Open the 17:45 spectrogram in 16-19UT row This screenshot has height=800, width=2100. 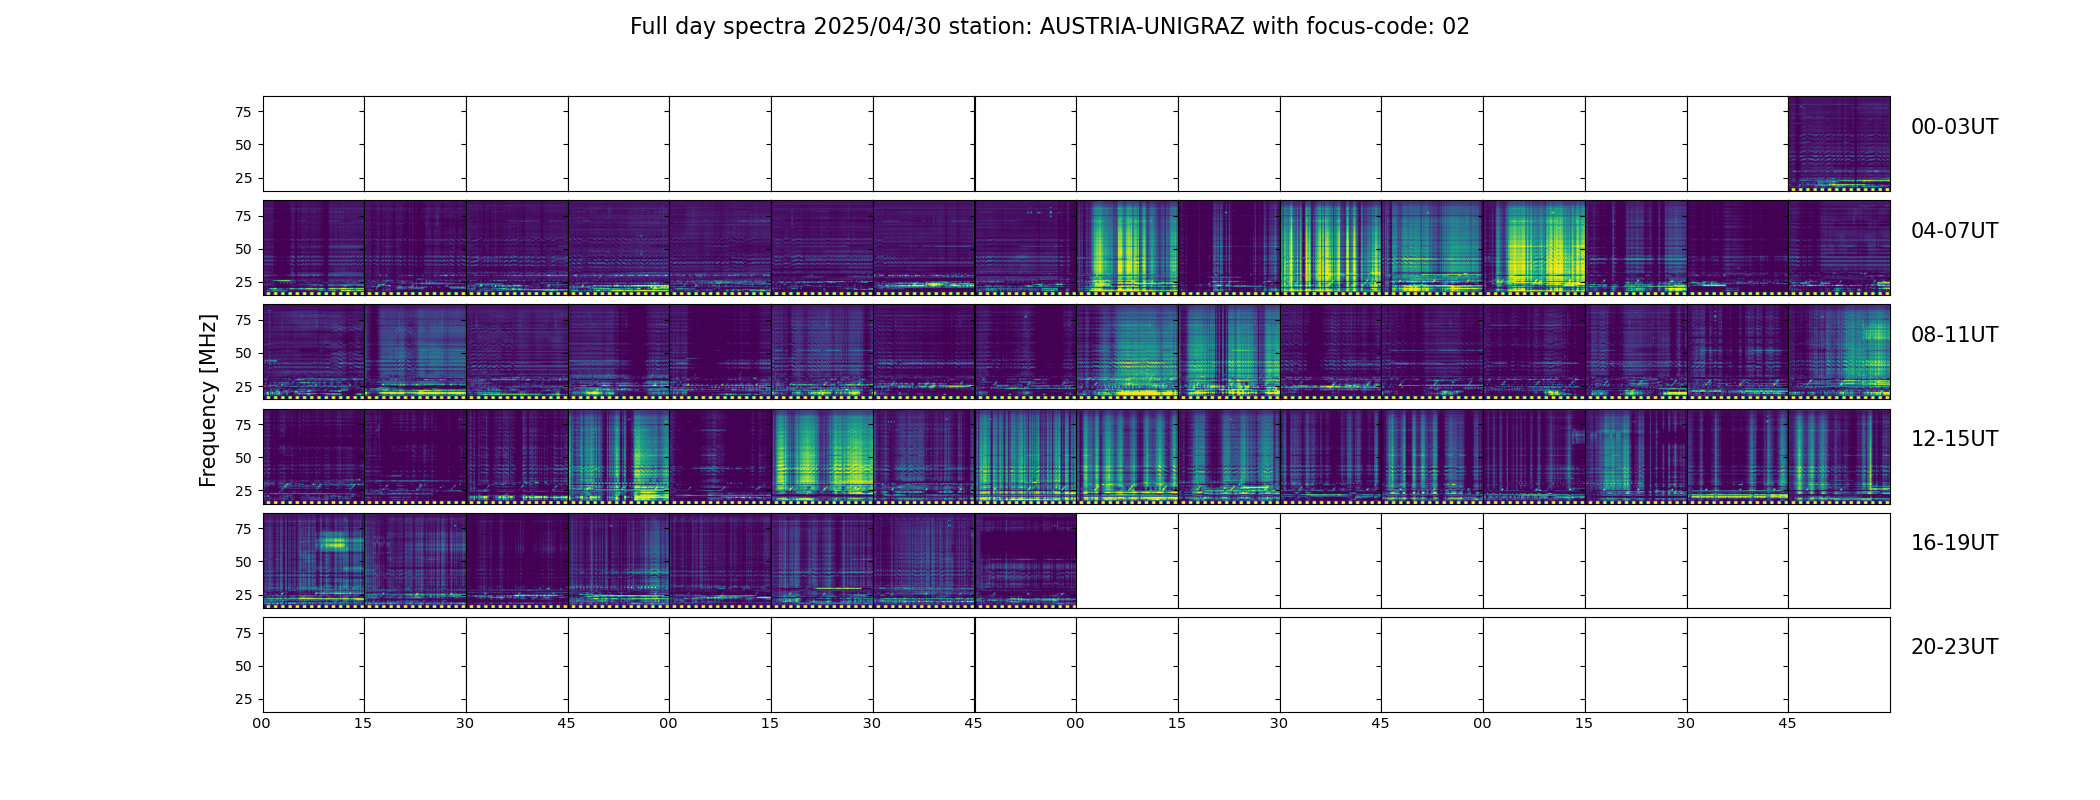[x=1026, y=560]
